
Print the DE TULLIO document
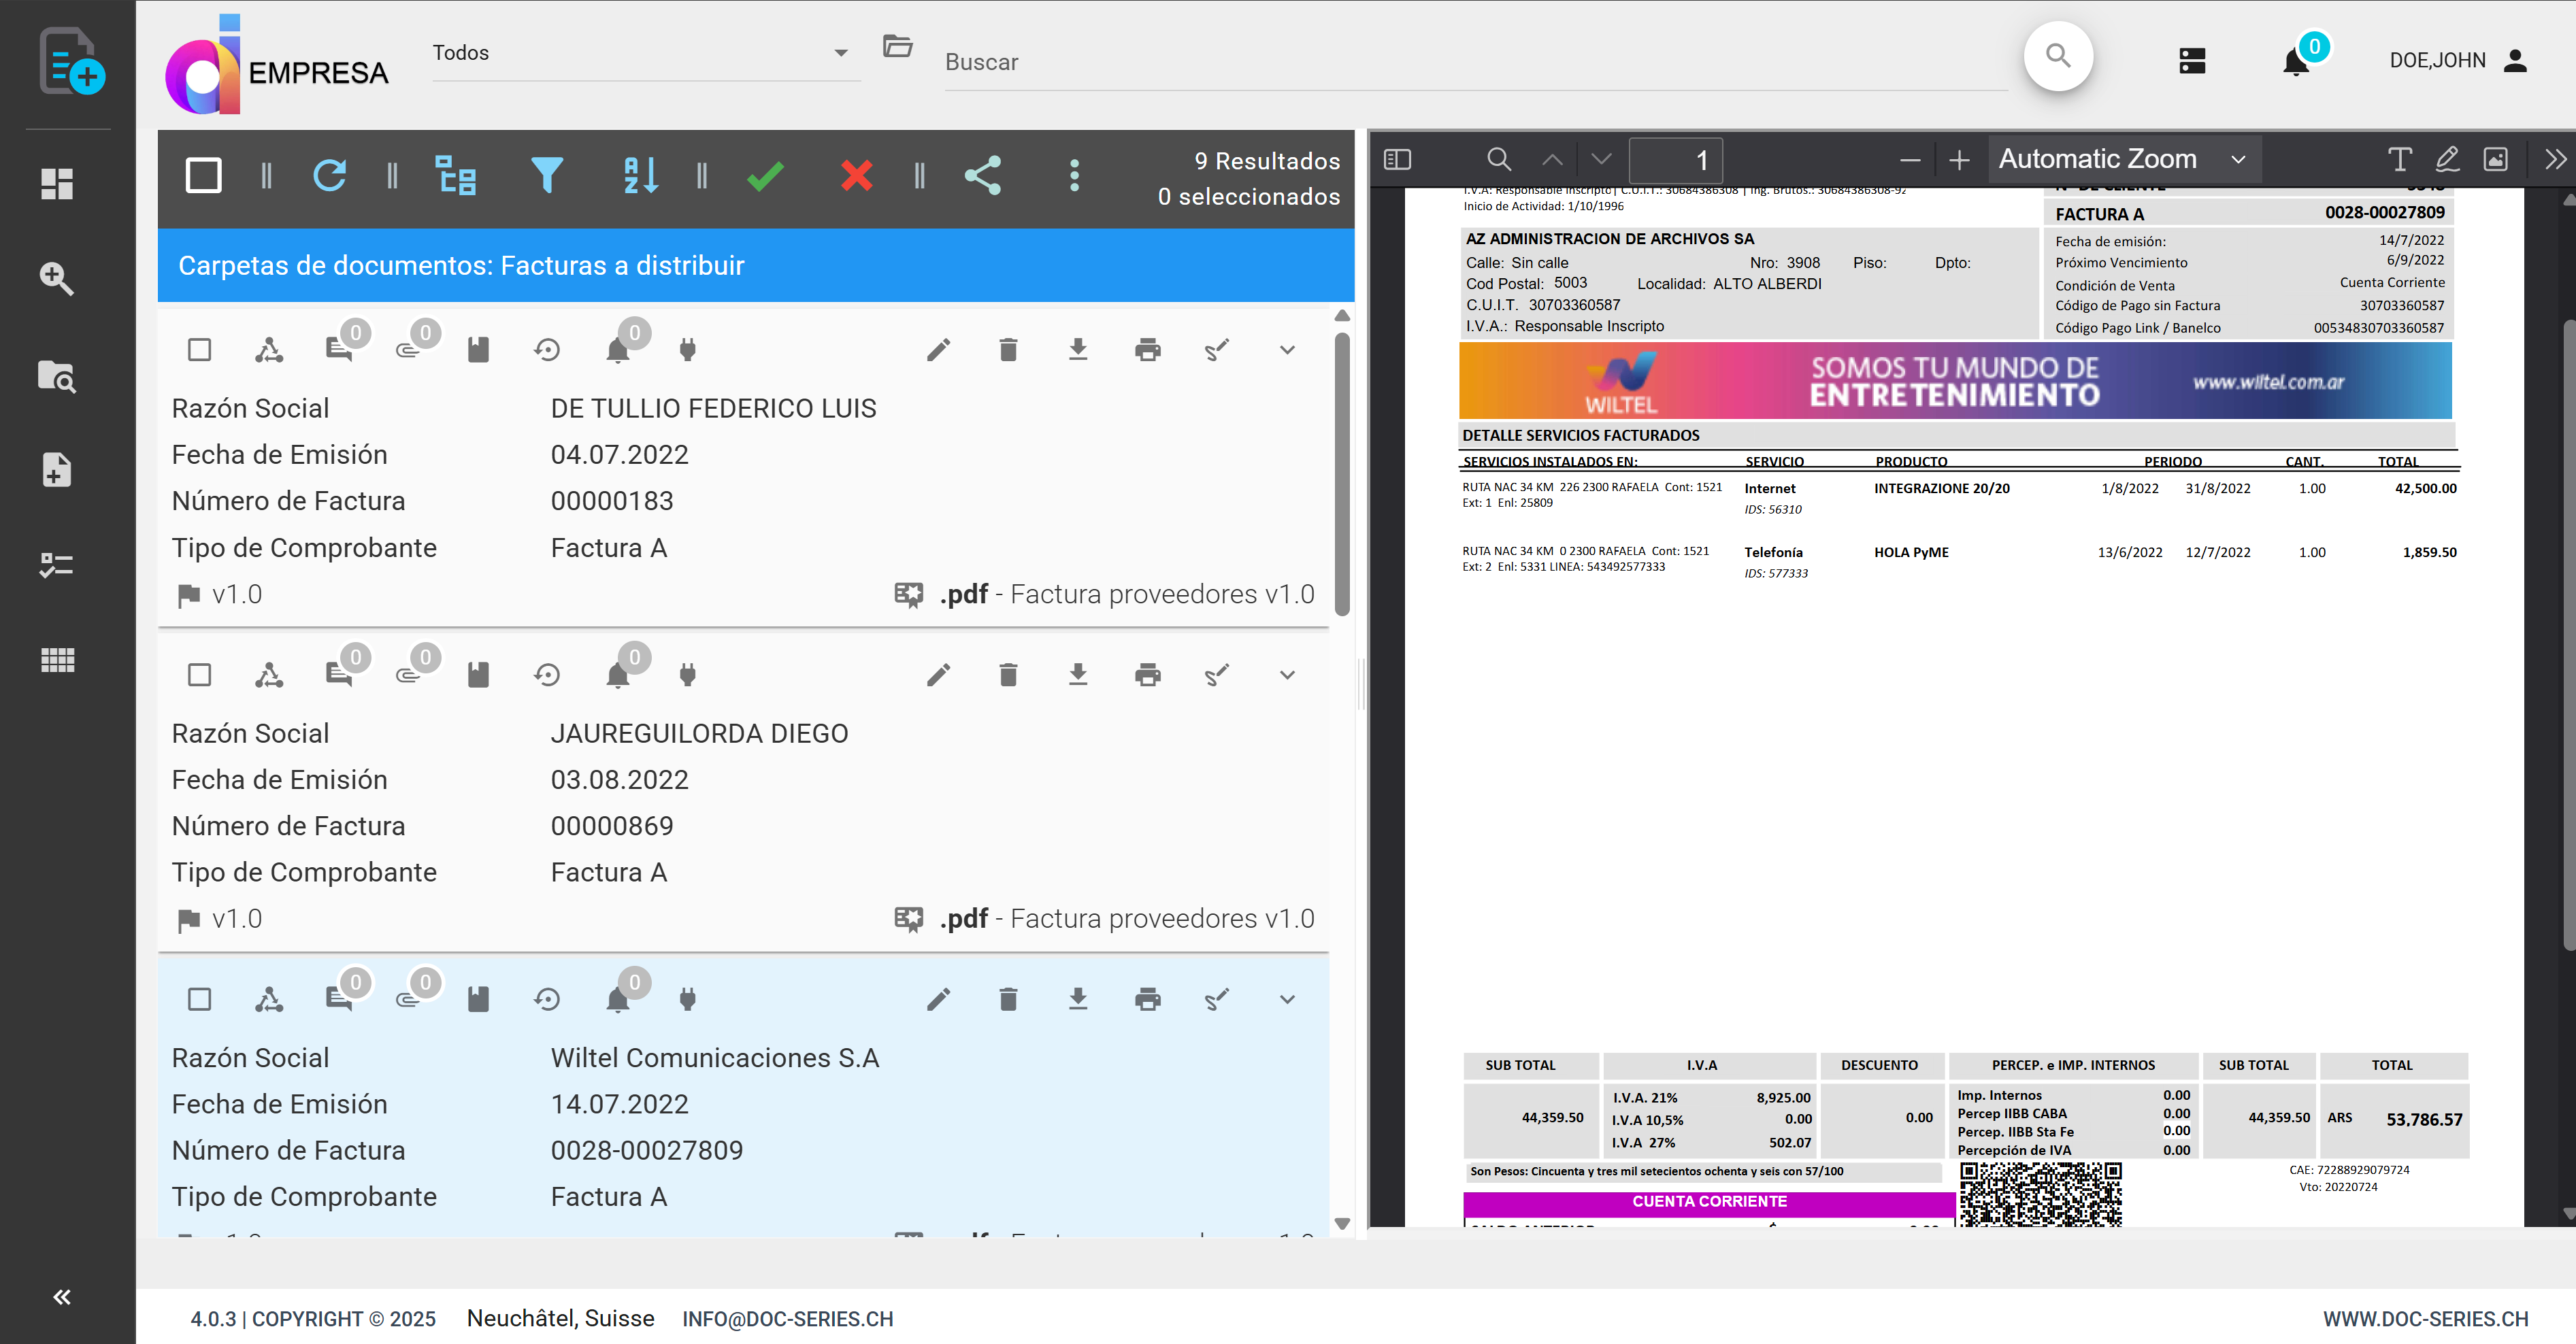1148,350
